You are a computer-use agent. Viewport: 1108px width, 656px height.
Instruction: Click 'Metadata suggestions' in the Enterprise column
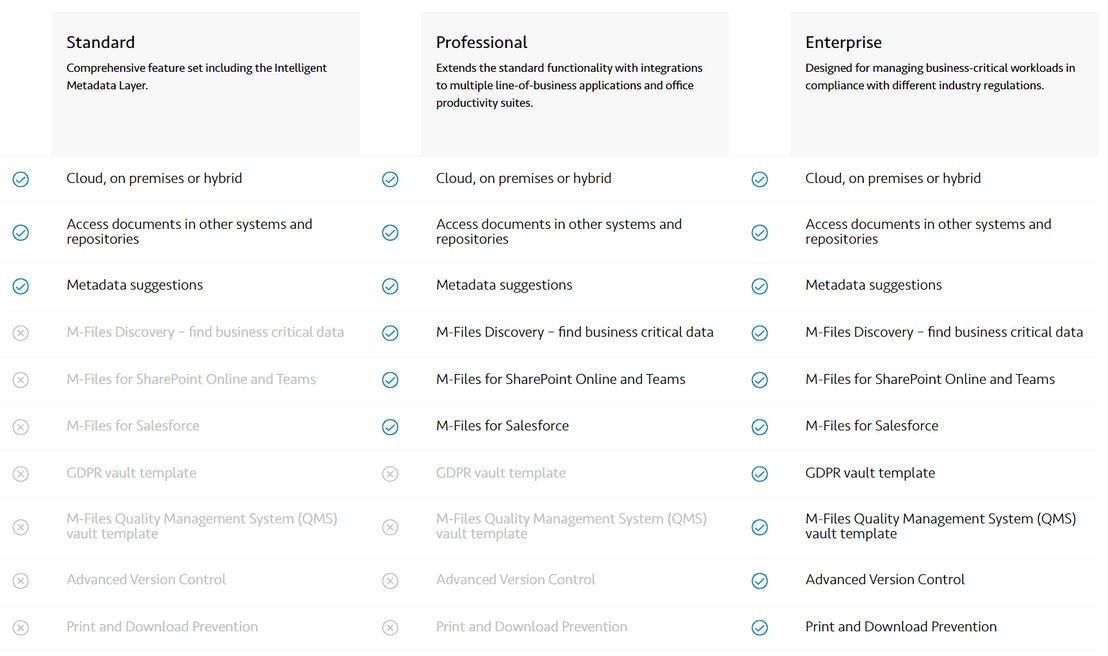pyautogui.click(x=873, y=285)
